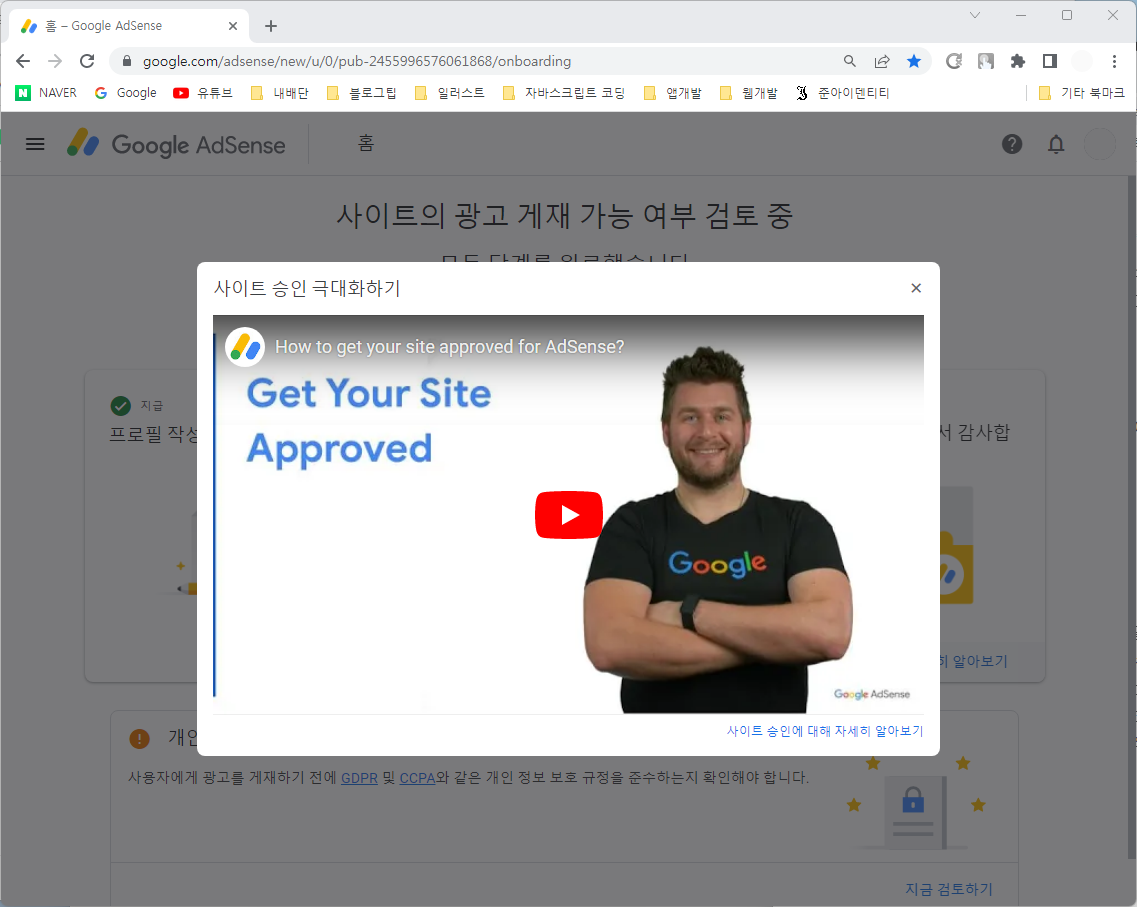The height and width of the screenshot is (907, 1137).
Task: Click 지금 검토하기 link
Action: (948, 889)
